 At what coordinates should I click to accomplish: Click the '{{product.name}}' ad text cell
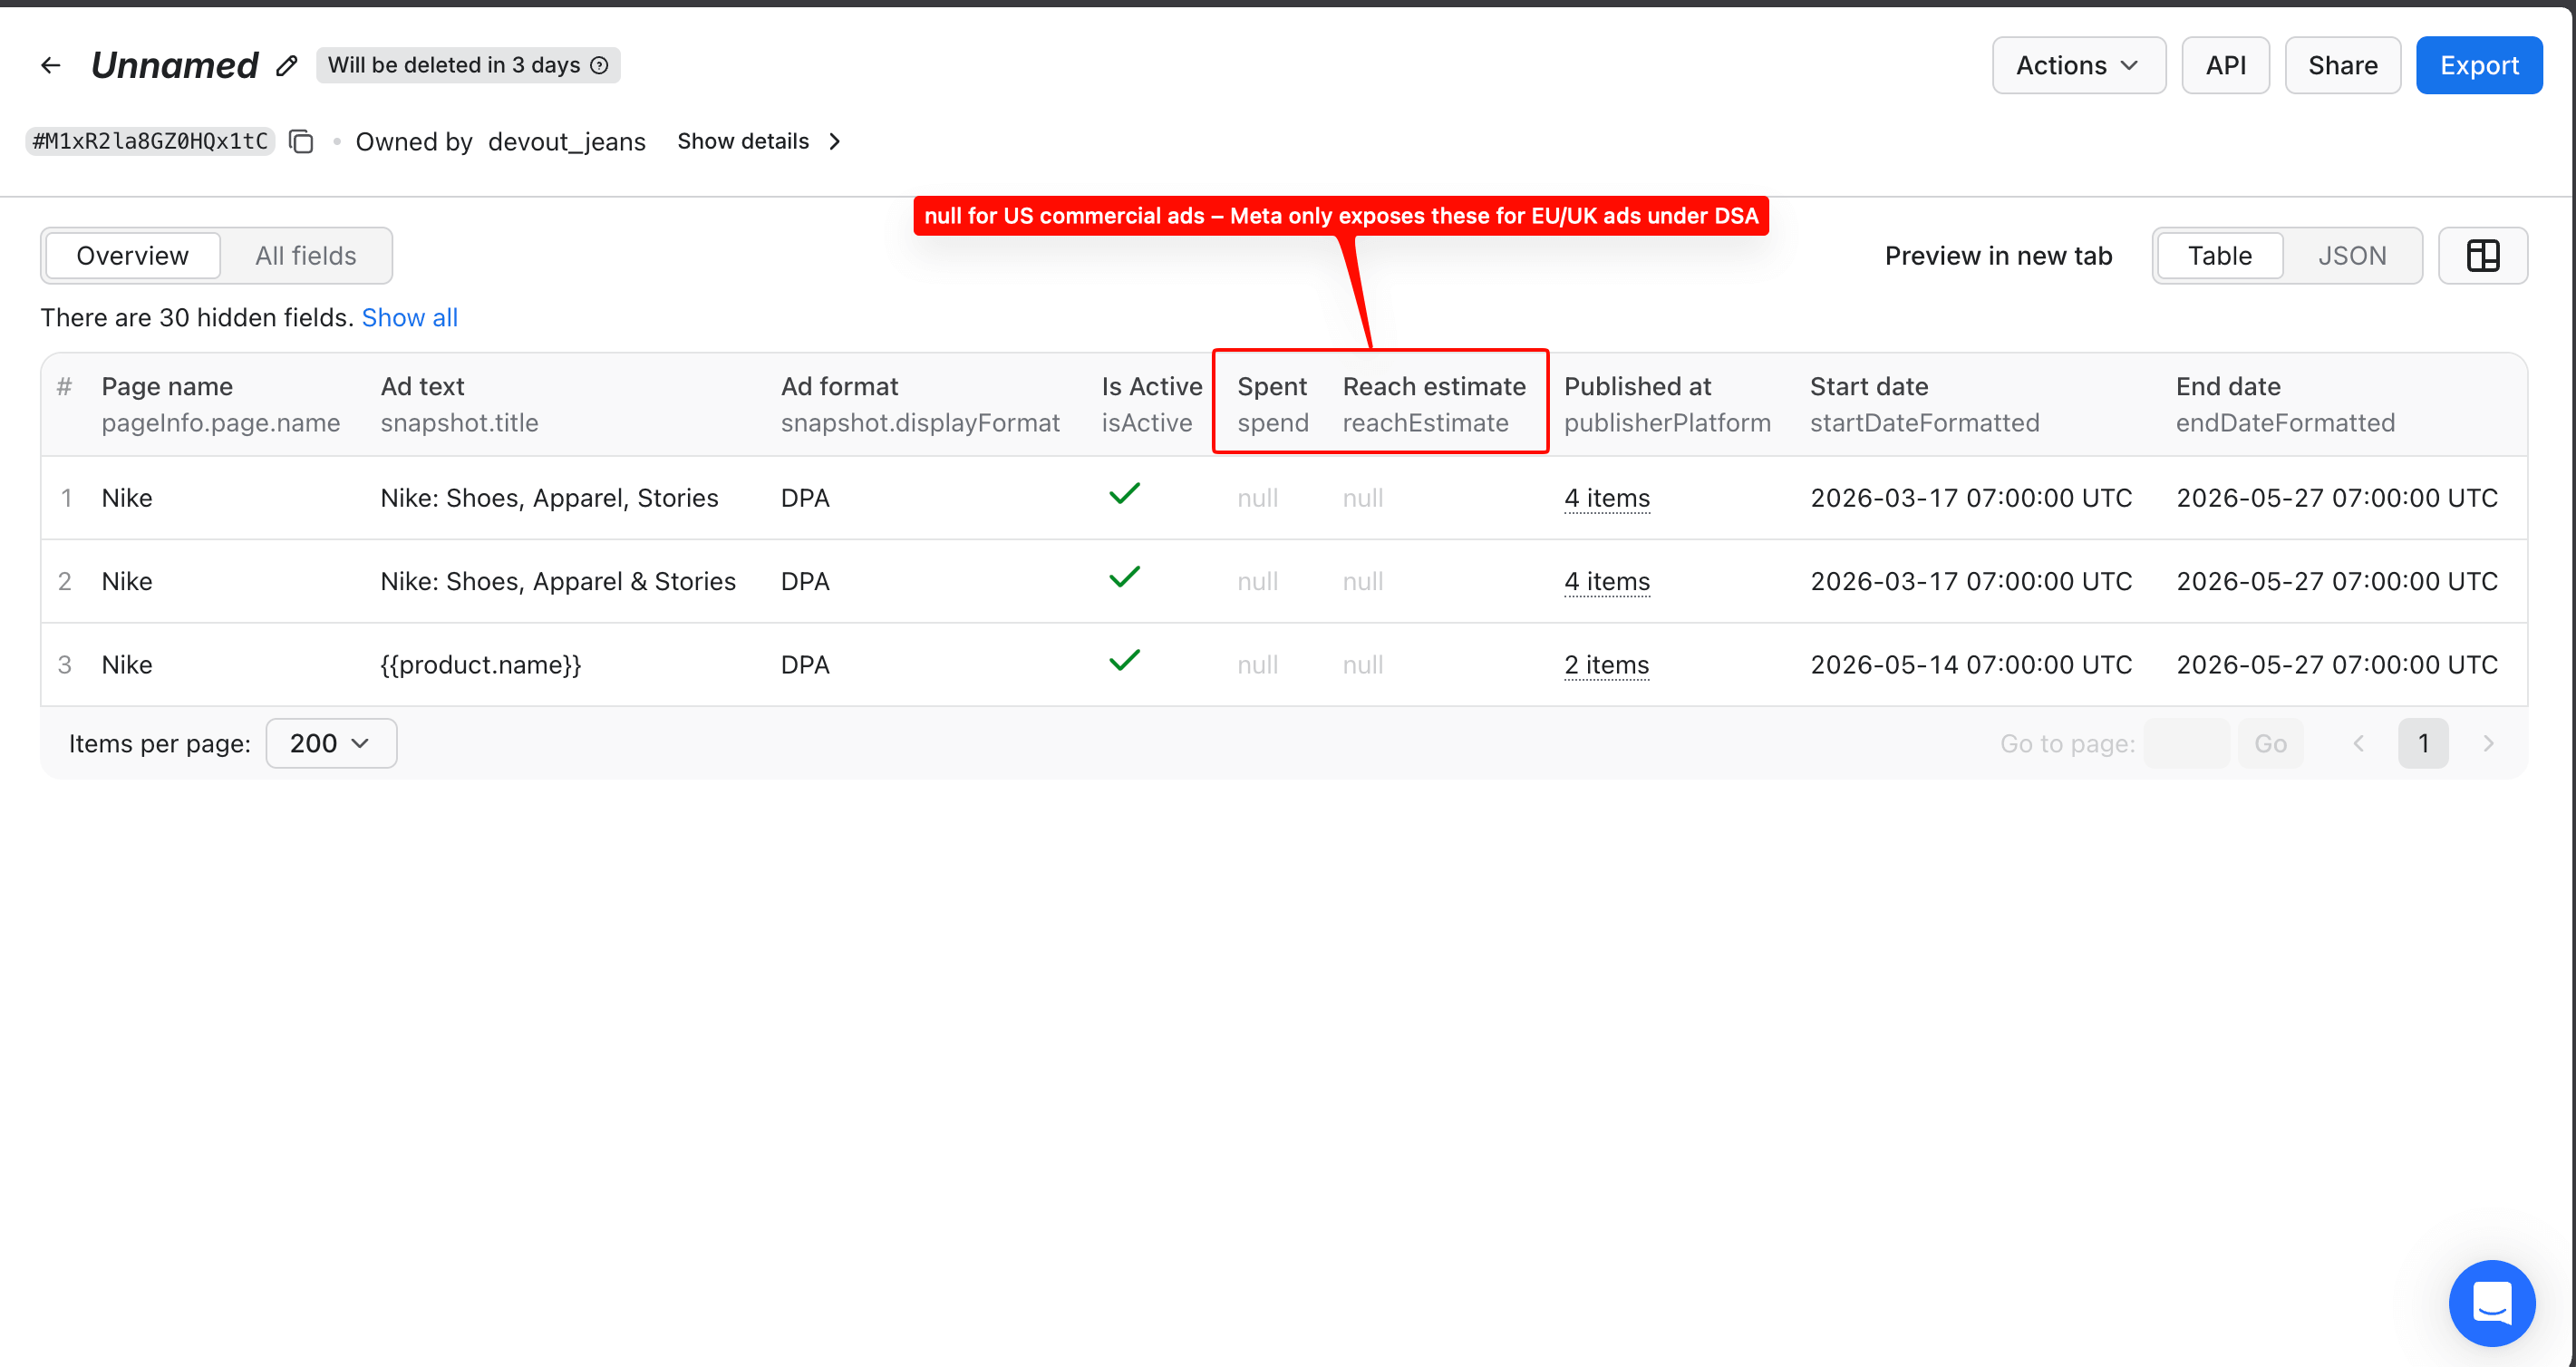click(x=481, y=664)
